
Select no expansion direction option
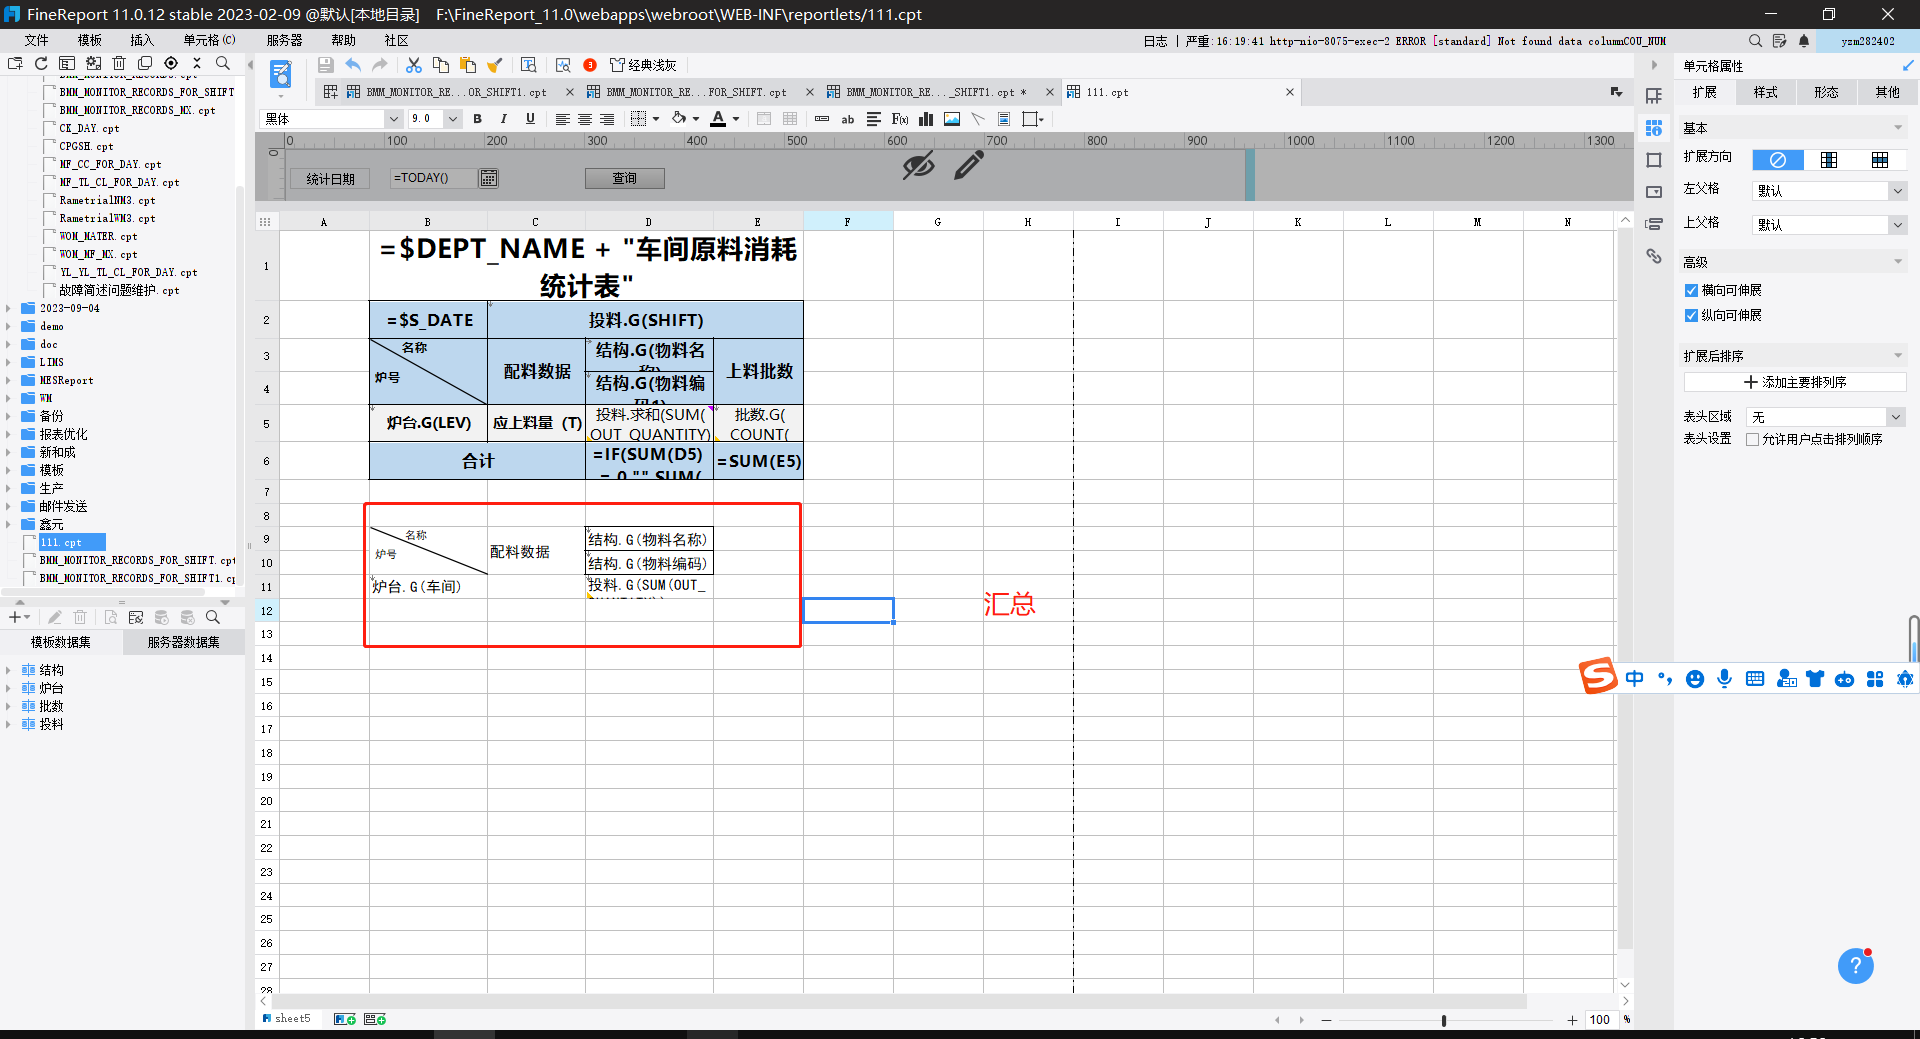(1777, 160)
